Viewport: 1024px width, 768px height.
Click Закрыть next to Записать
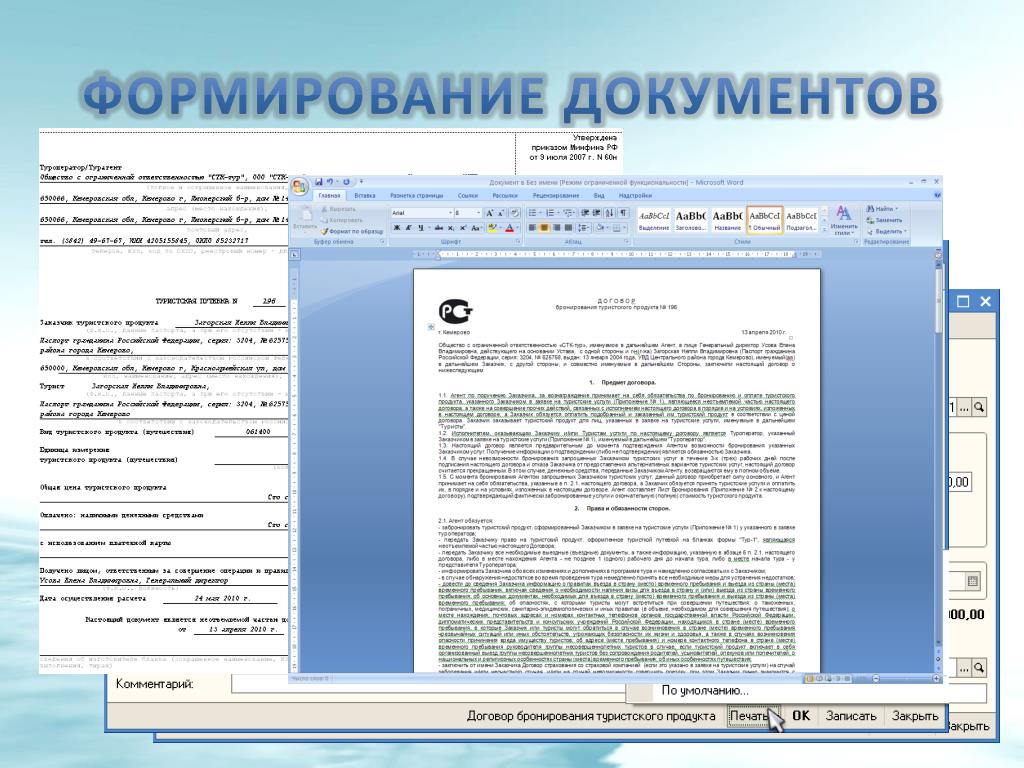click(915, 716)
